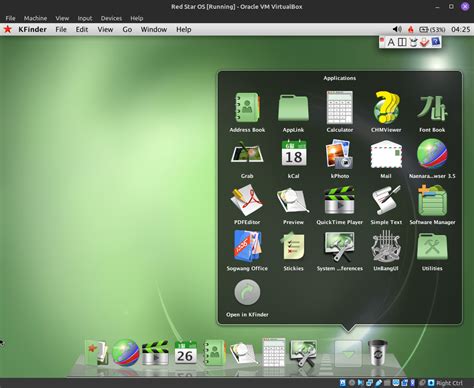The width and height of the screenshot is (474, 388).
Task: Open Address Book from the dock
Action: pos(214,353)
